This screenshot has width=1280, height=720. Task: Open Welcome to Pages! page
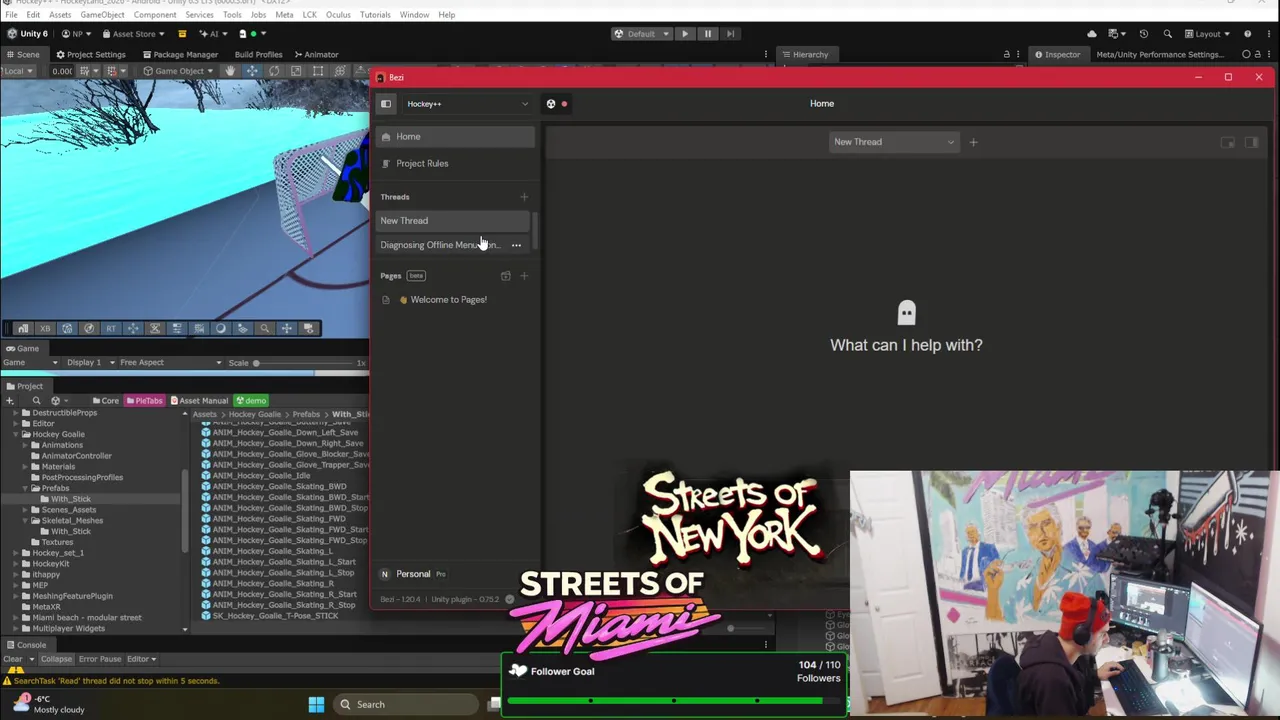[x=455, y=300]
